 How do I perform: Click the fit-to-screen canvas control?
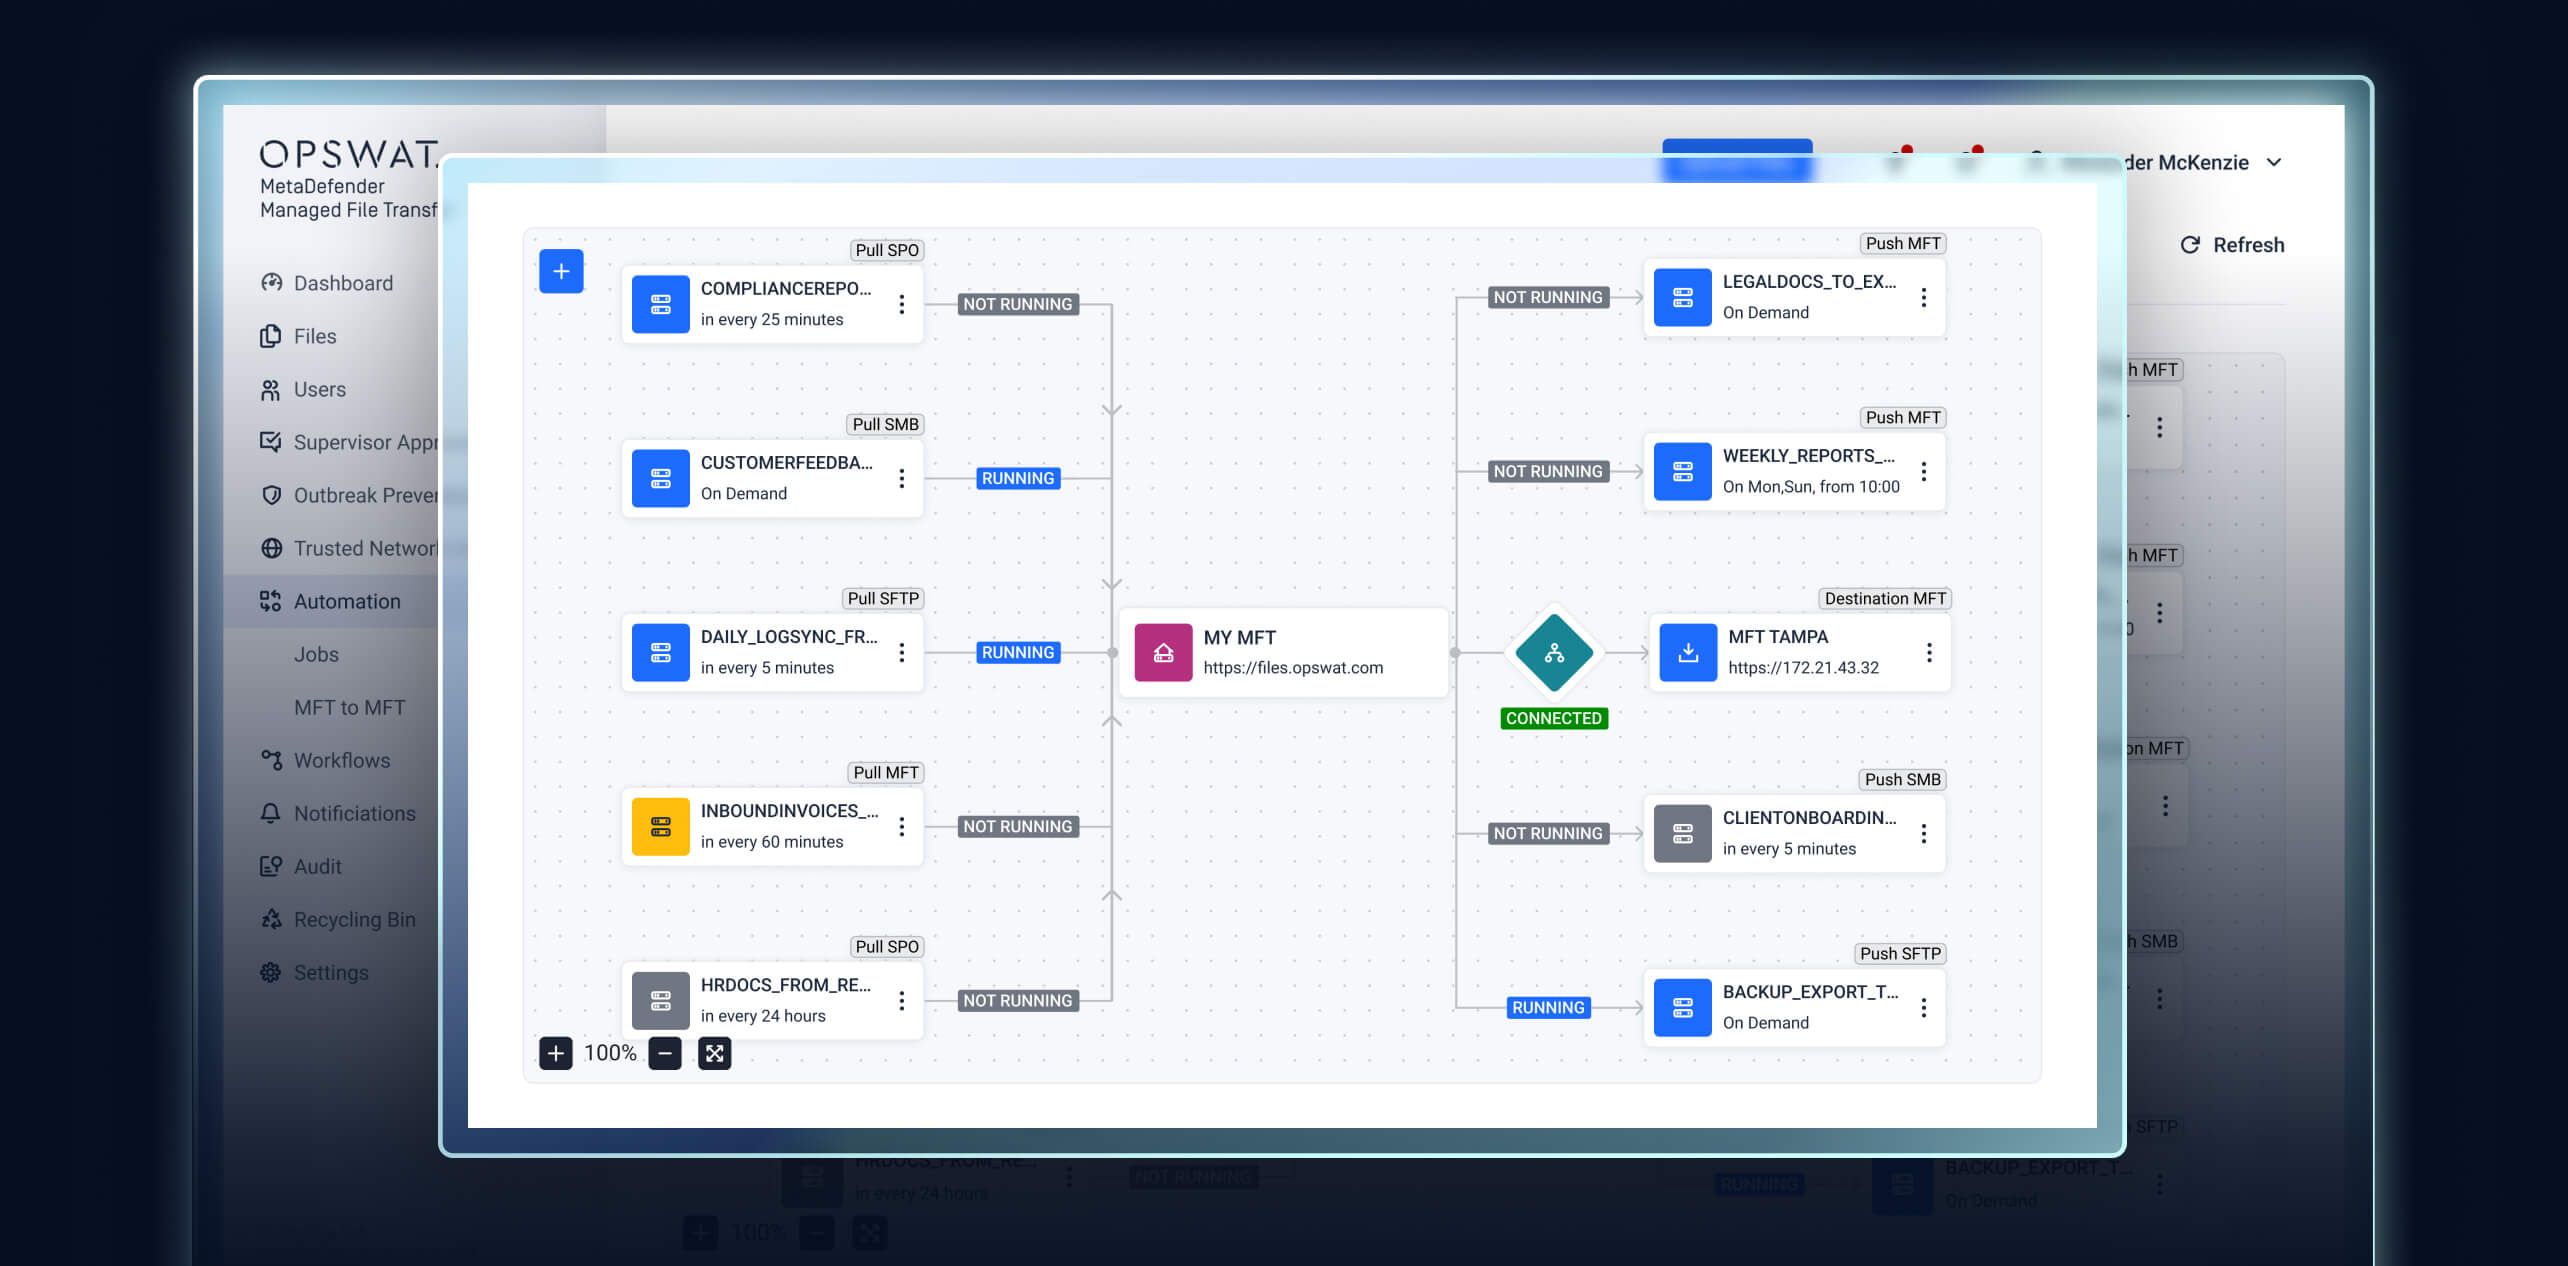(714, 1052)
